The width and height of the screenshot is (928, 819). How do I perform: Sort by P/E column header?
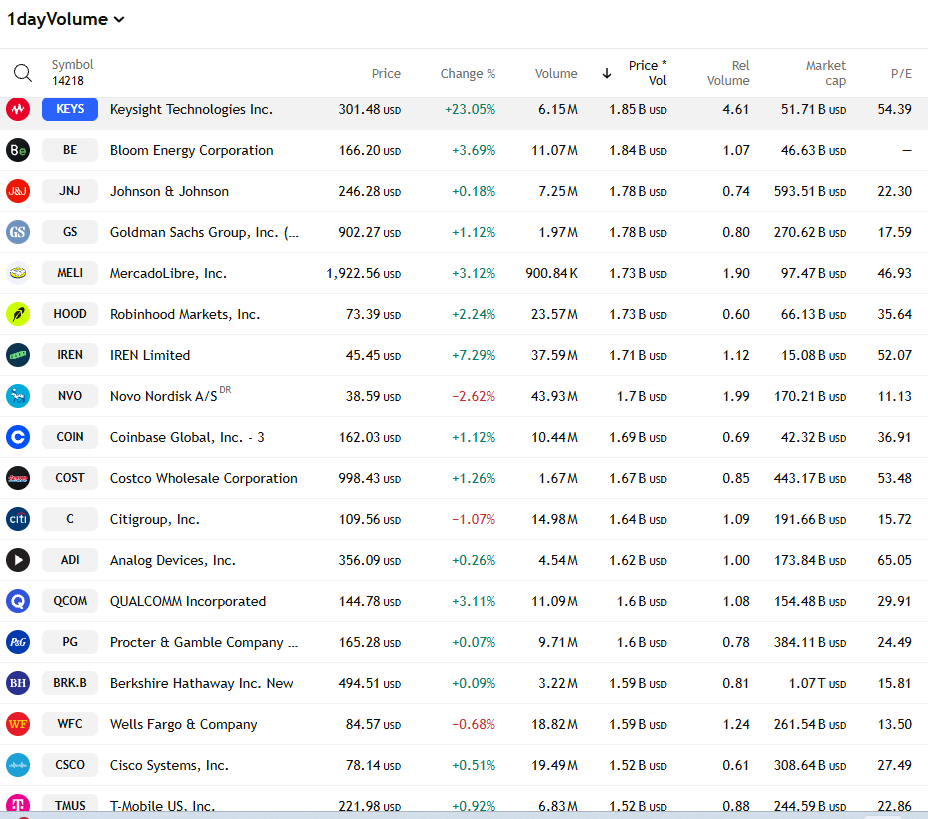pyautogui.click(x=901, y=73)
